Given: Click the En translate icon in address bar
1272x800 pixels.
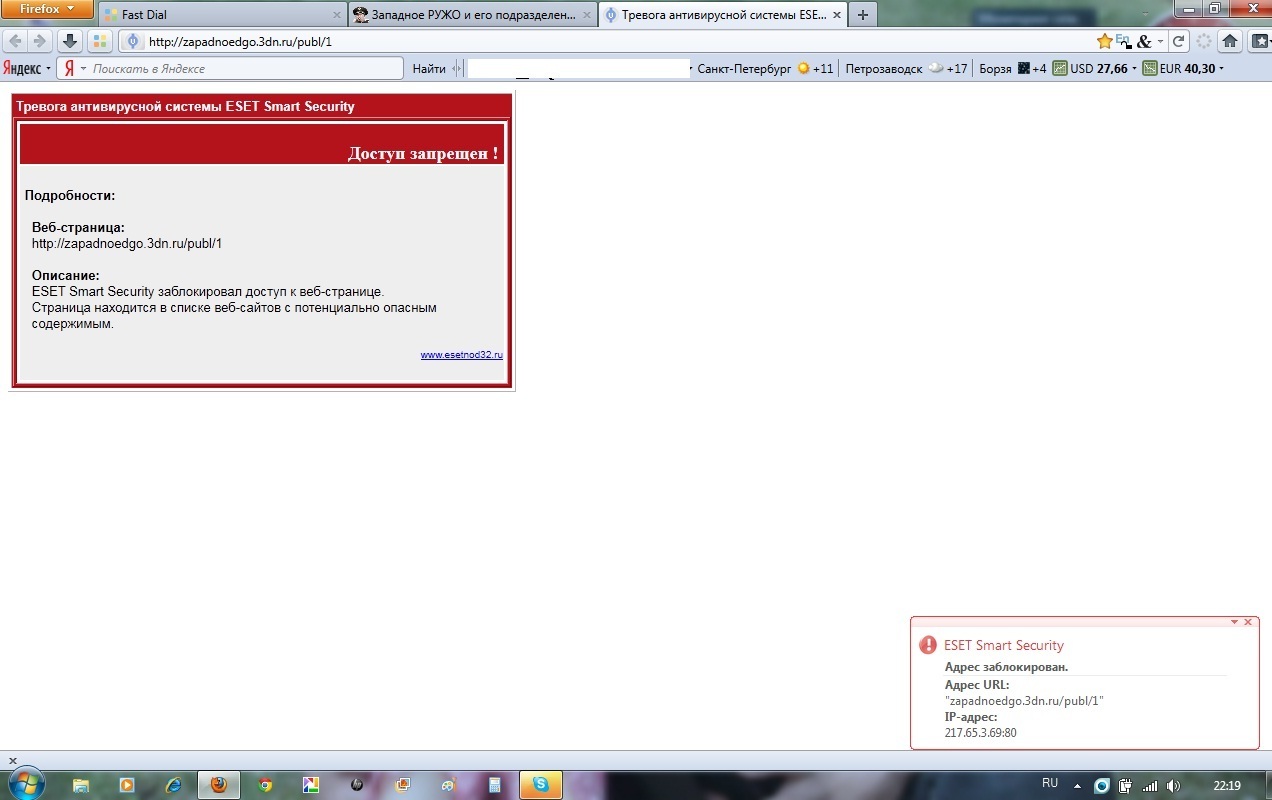Looking at the screenshot, I should pos(1123,41).
